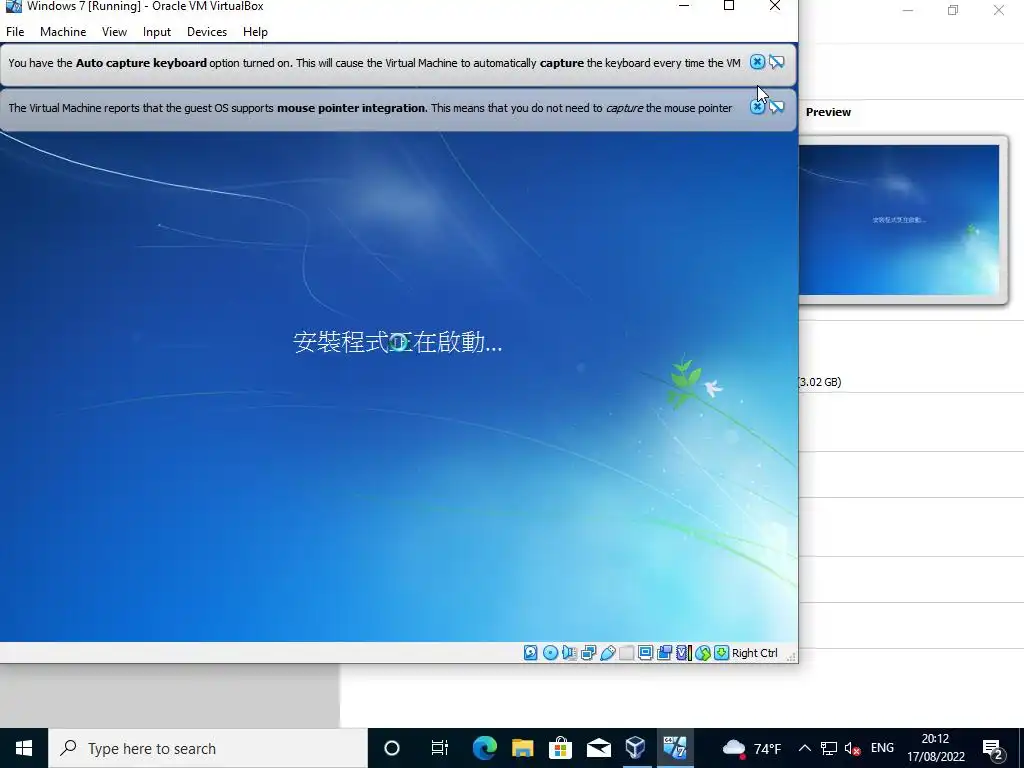Show hidden system tray icons
The image size is (1024, 768).
tap(805, 748)
